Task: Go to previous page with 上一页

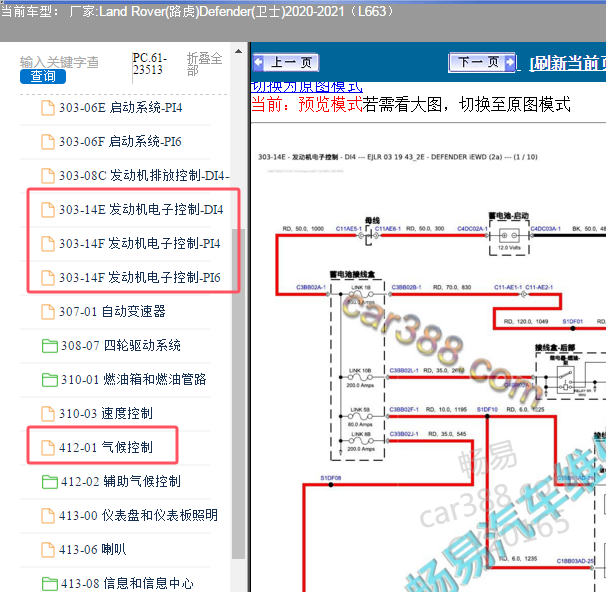Action: click(286, 62)
